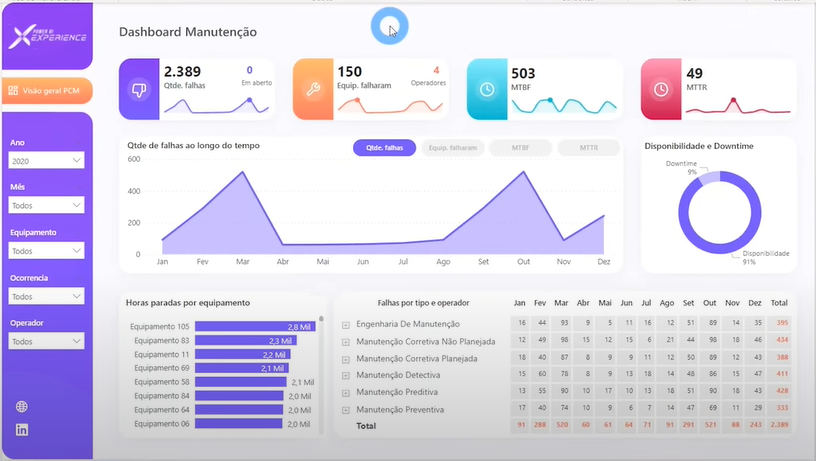The height and width of the screenshot is (461, 816).
Task: Click the thumbs-down failures icon card
Action: coord(139,89)
